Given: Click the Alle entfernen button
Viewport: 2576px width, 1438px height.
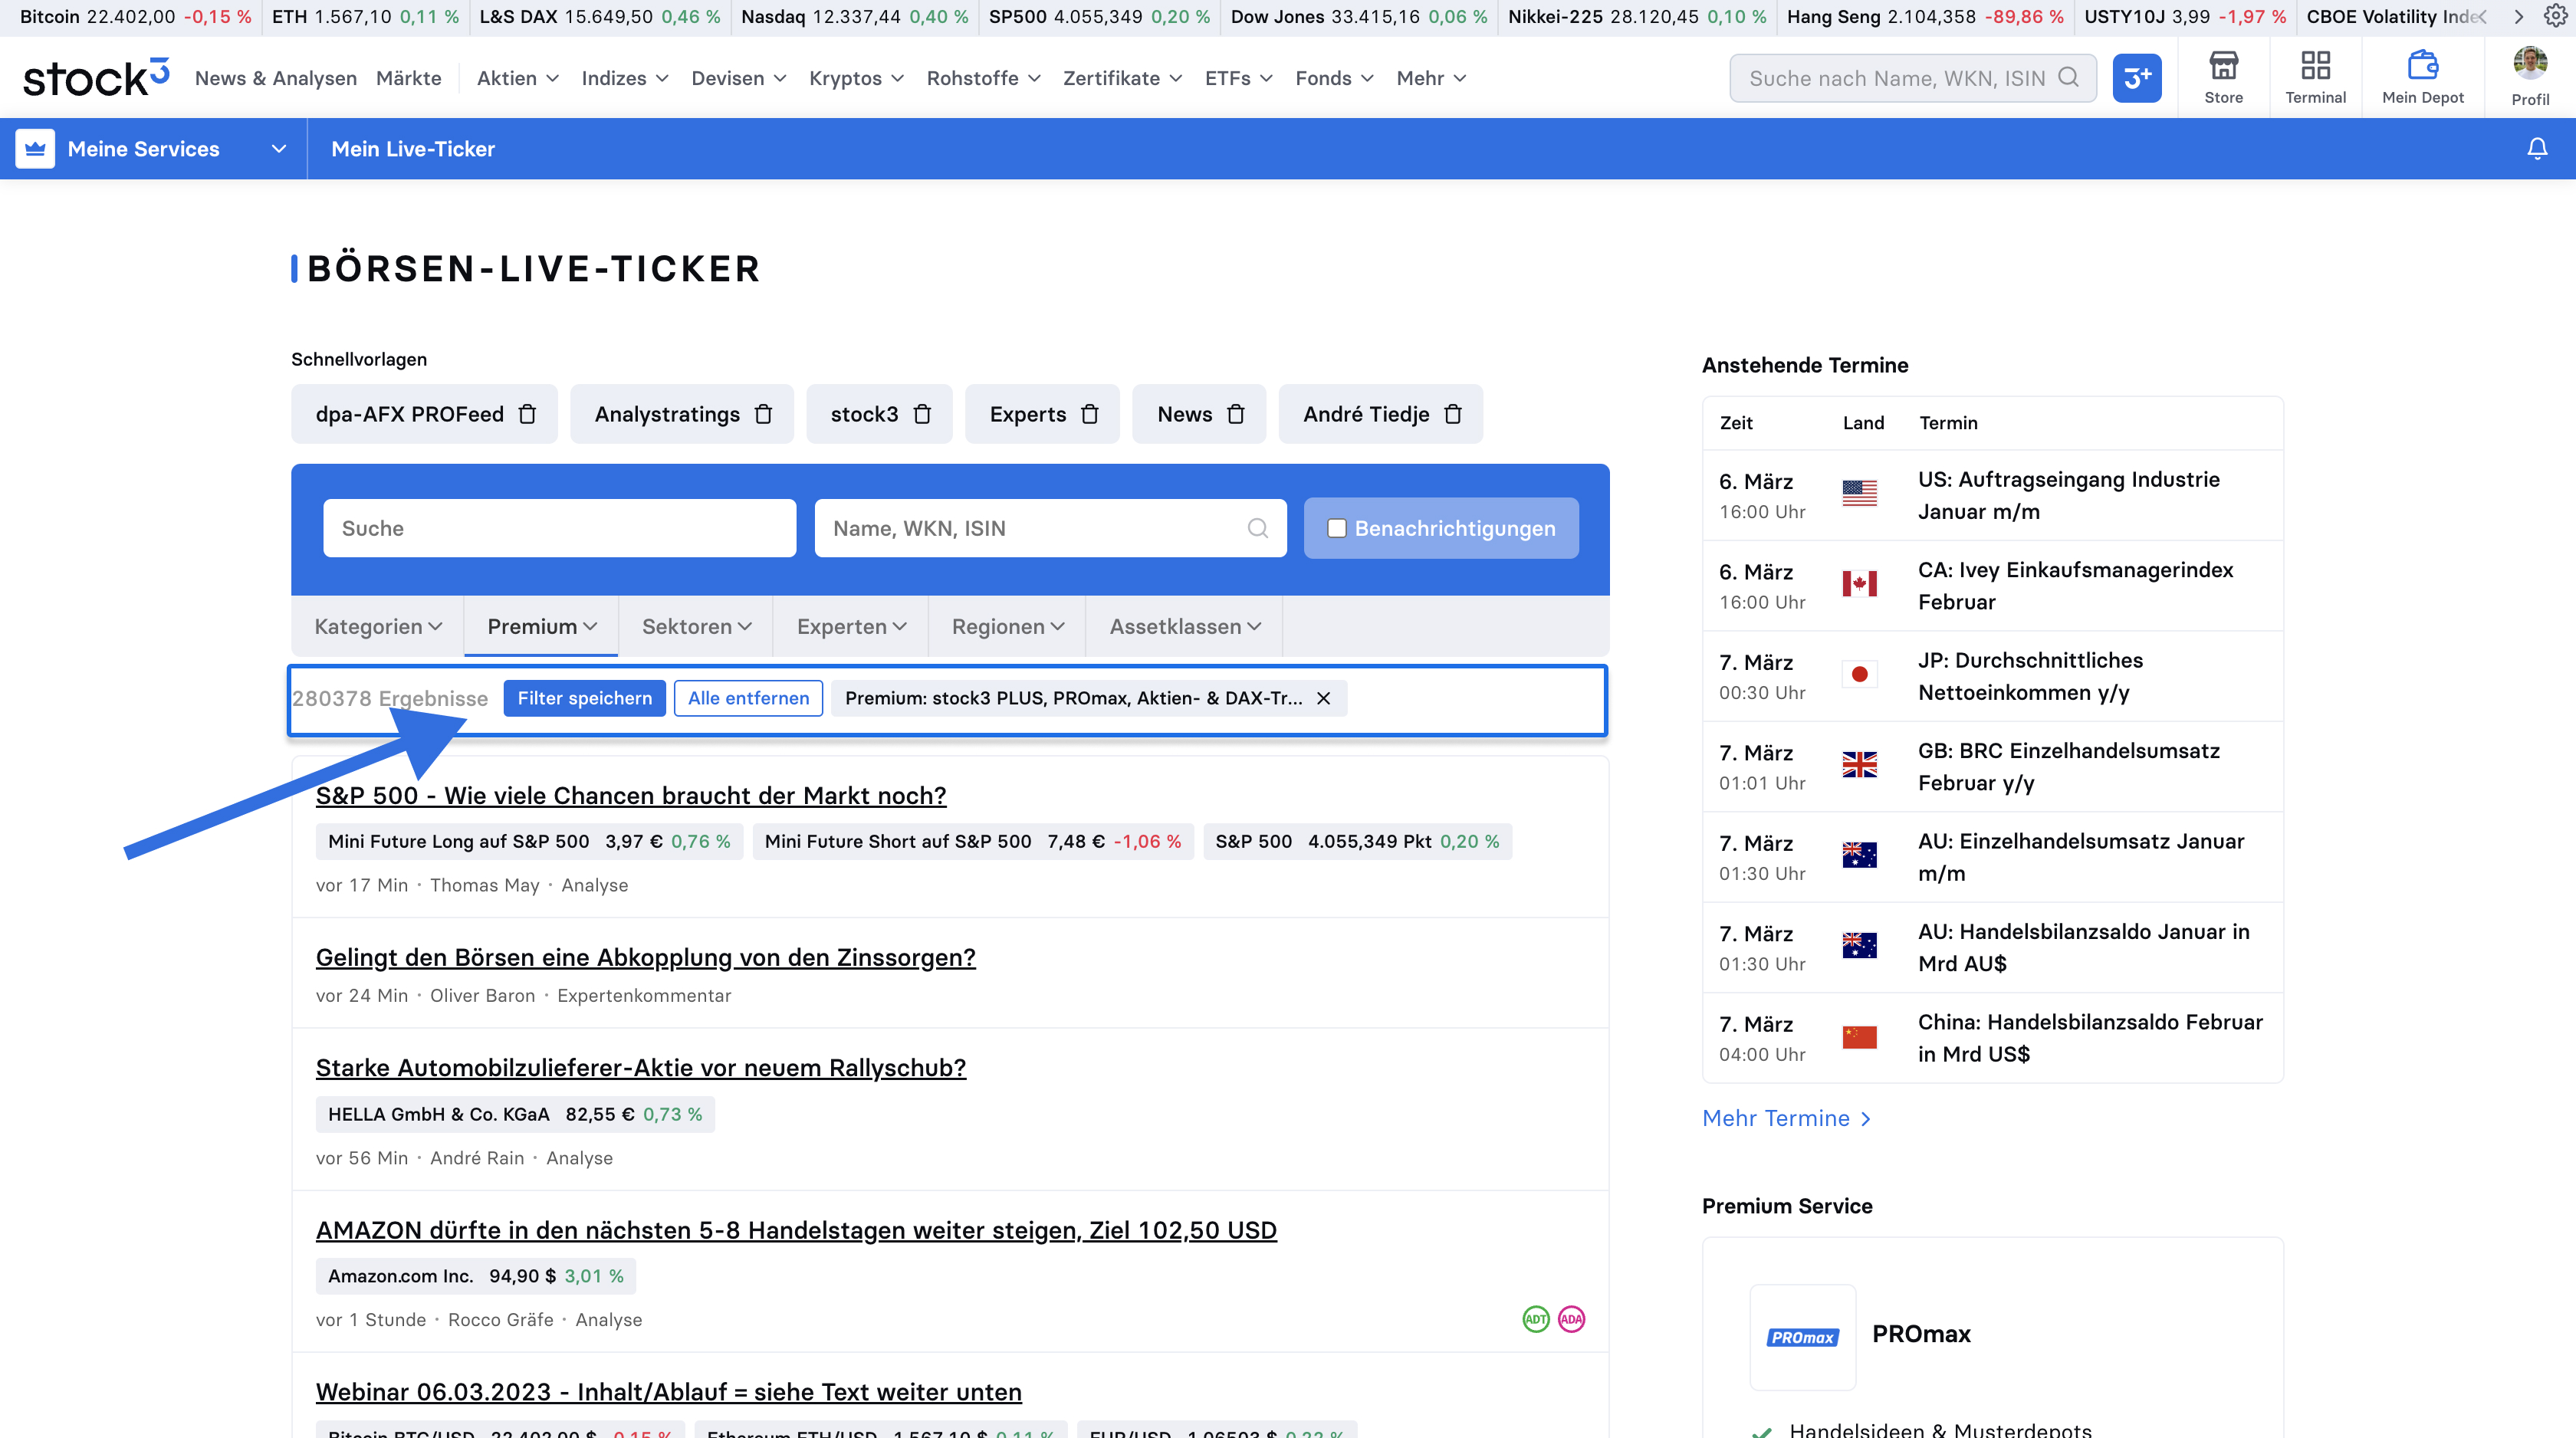Looking at the screenshot, I should [748, 698].
